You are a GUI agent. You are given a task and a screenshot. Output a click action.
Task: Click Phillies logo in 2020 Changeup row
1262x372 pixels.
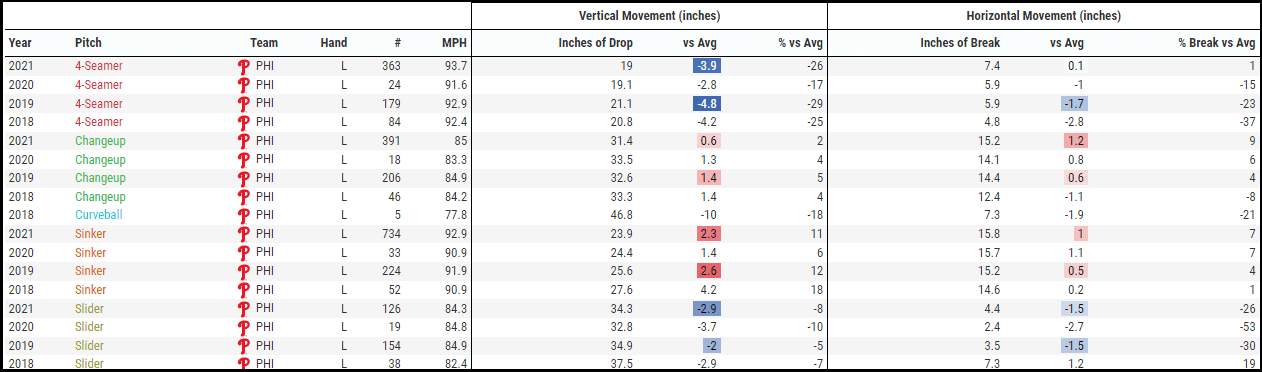242,160
